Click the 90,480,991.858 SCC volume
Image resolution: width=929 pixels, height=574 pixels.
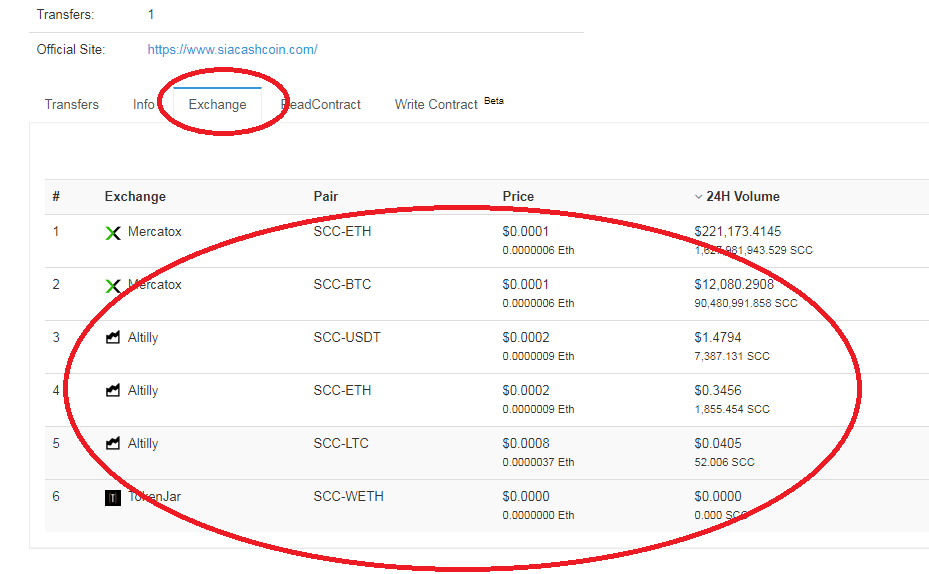(746, 303)
